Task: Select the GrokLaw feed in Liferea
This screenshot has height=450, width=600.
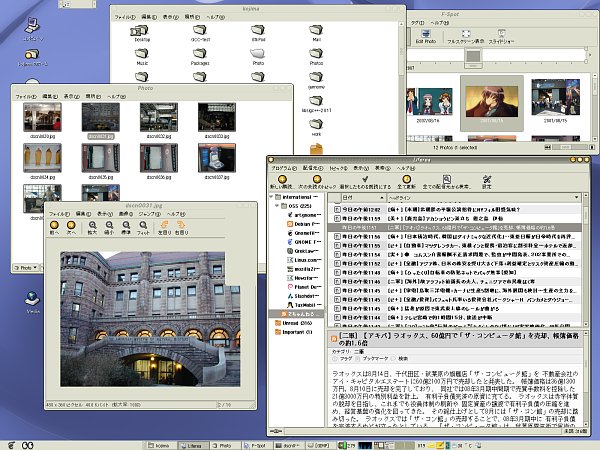Action: pyautogui.click(x=304, y=251)
